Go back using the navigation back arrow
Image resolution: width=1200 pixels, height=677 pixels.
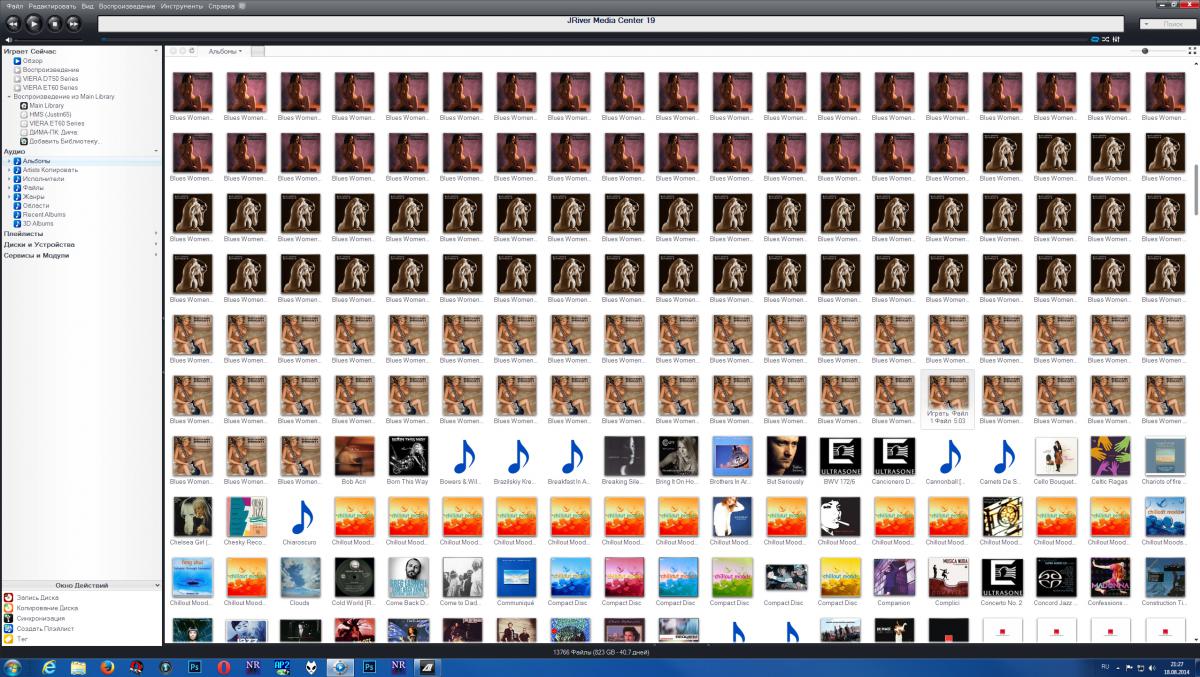click(x=173, y=50)
